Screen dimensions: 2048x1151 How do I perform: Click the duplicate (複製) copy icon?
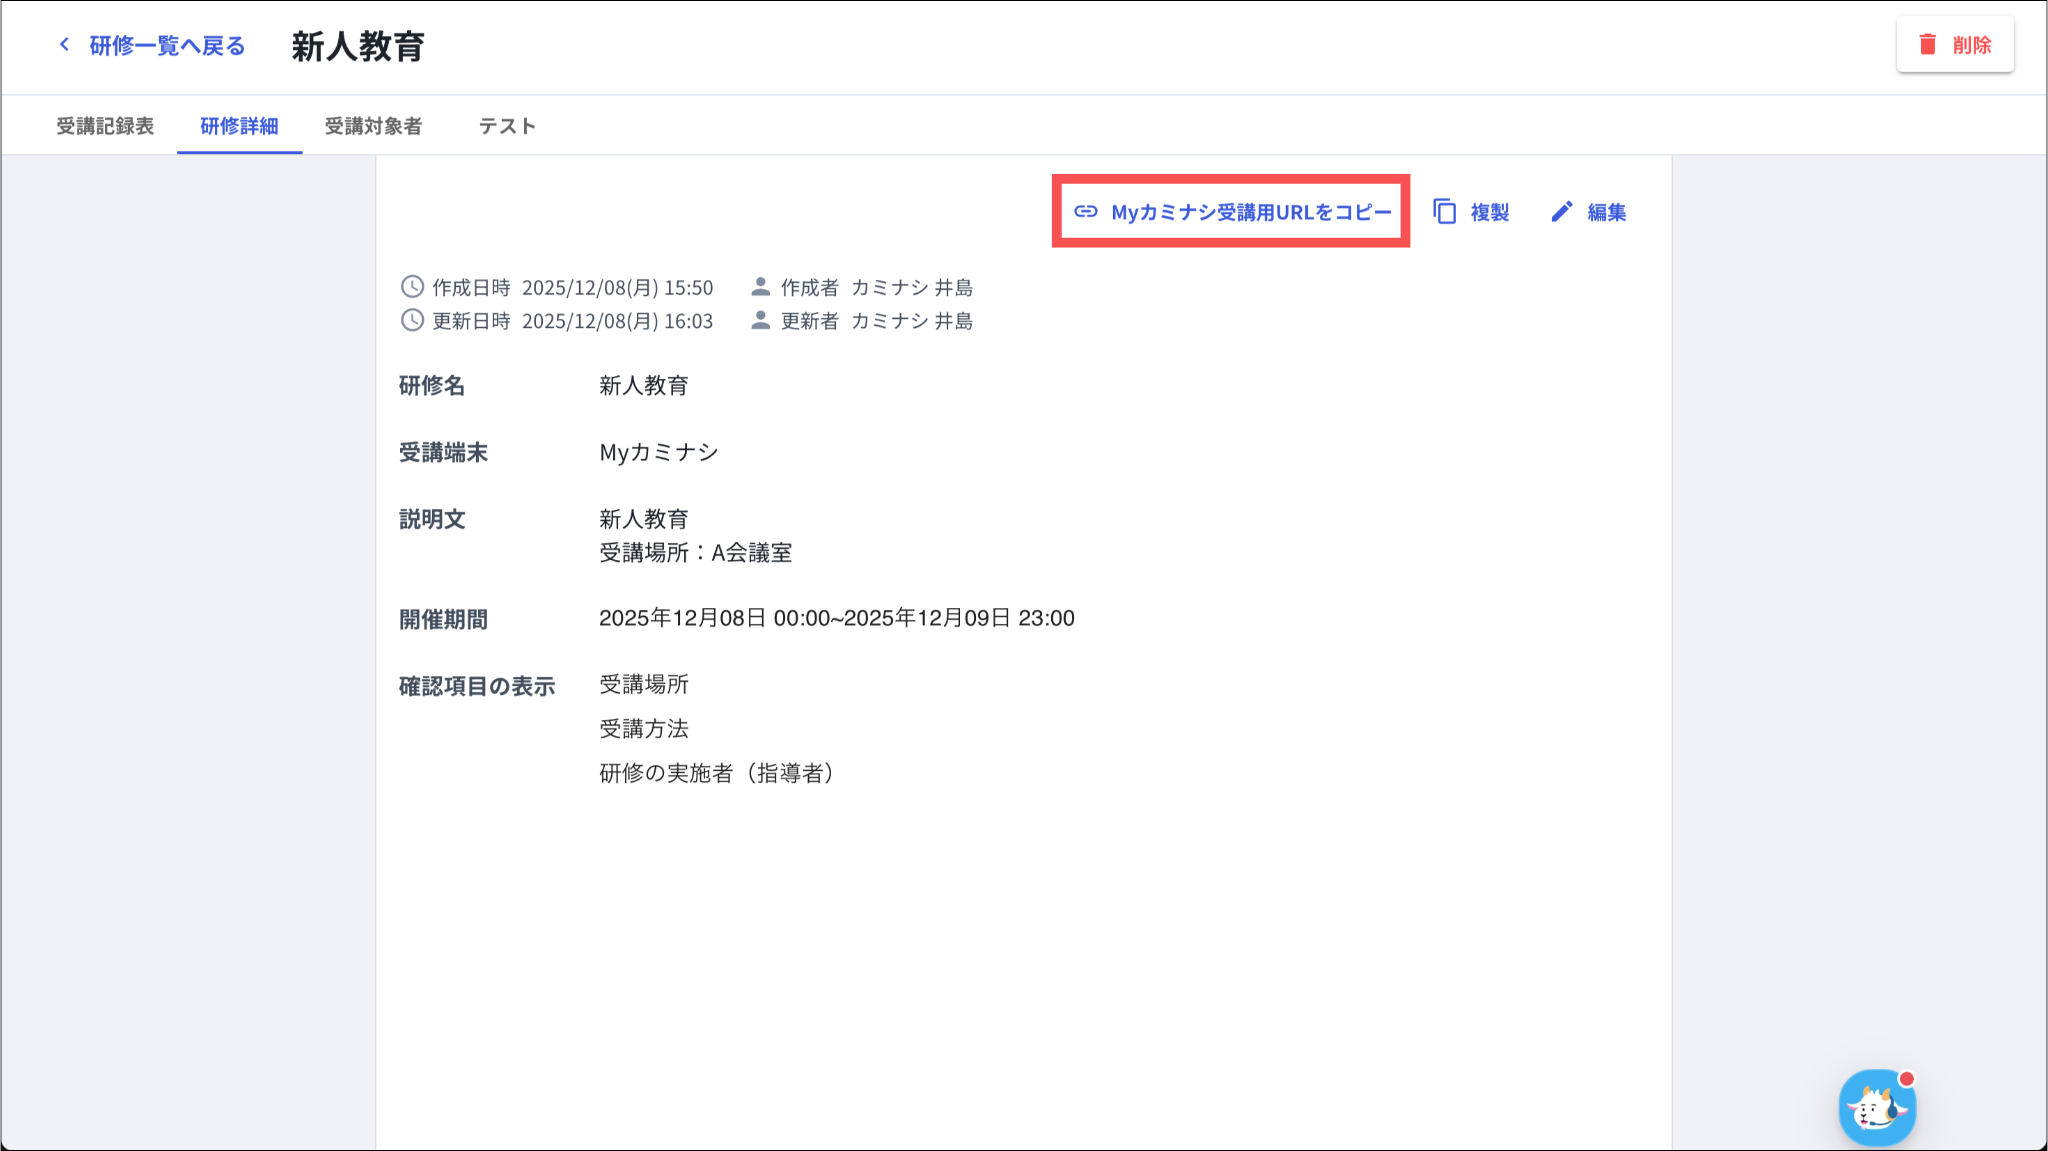click(1444, 212)
